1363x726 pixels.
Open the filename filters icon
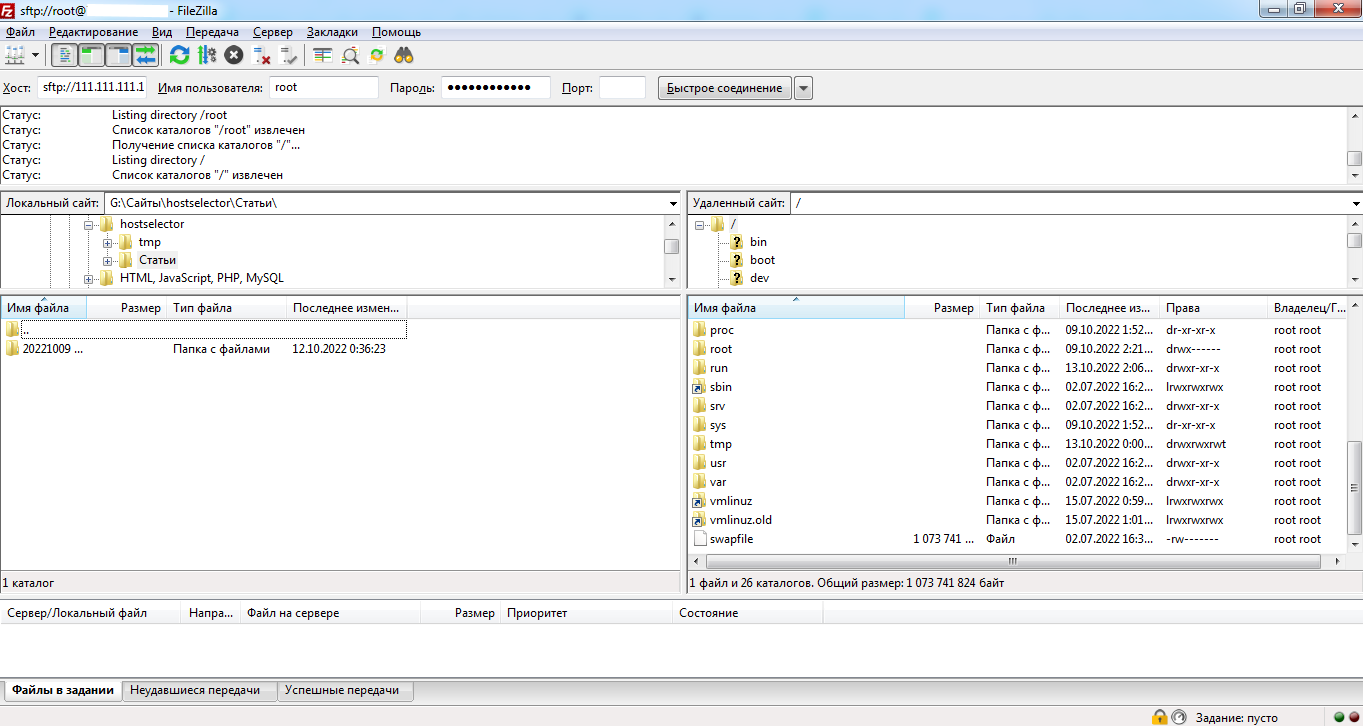tap(322, 55)
